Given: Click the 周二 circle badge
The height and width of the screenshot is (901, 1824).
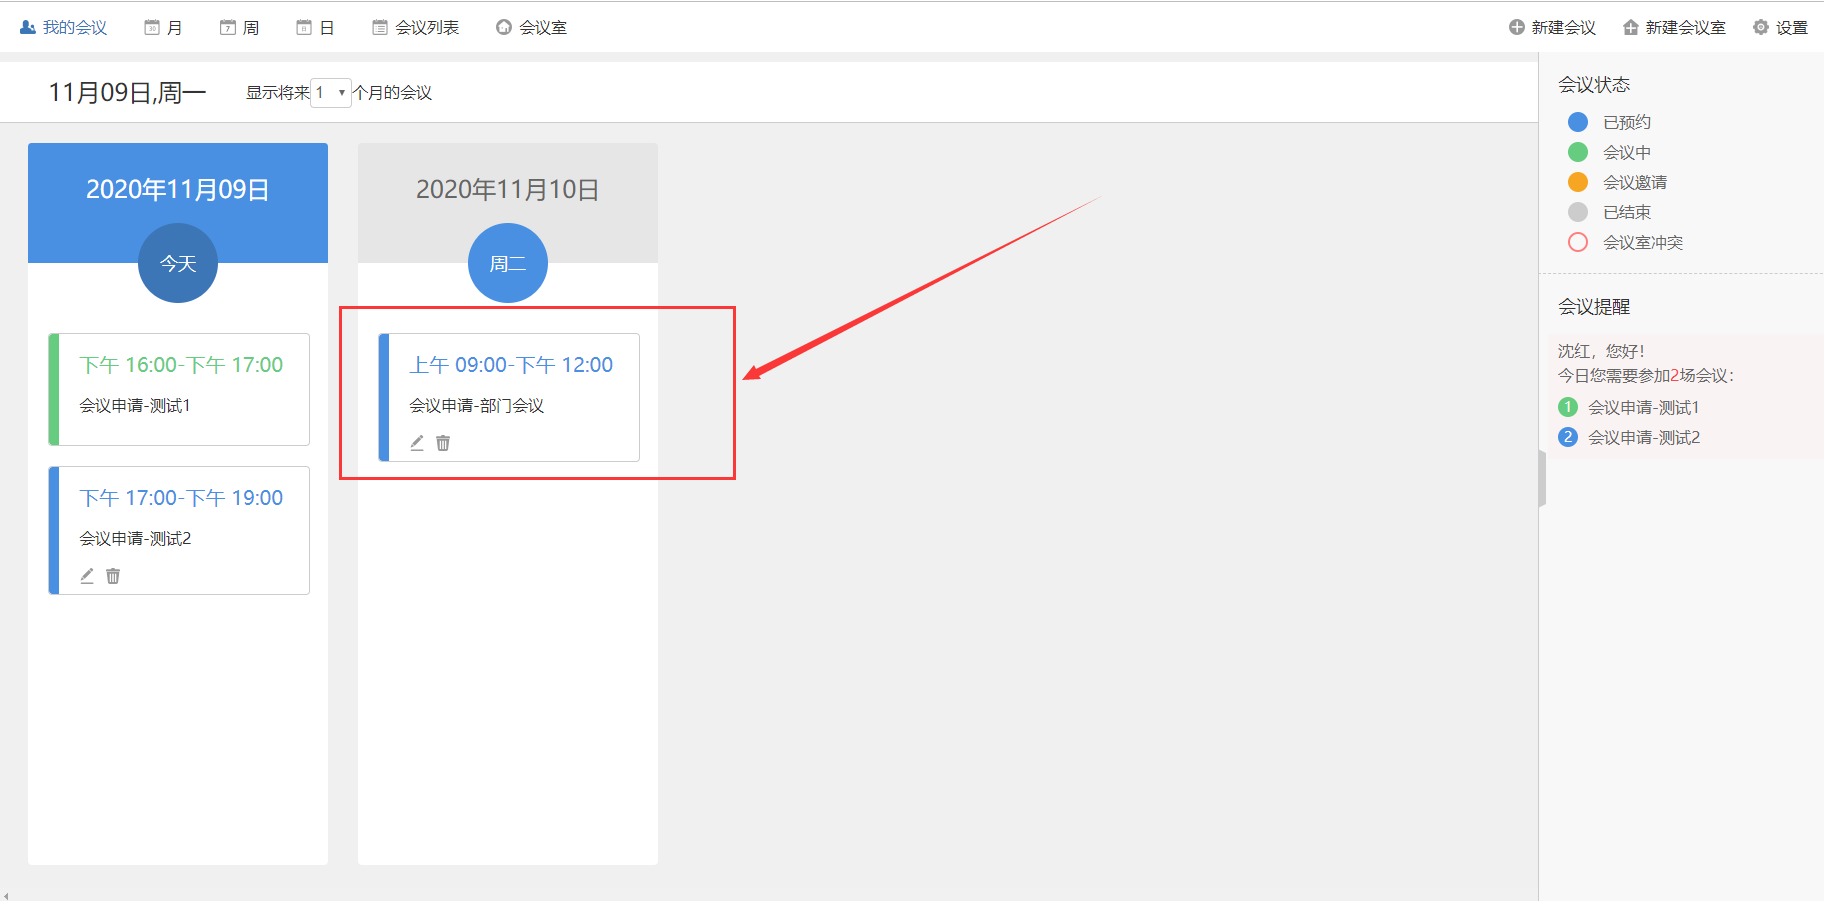Looking at the screenshot, I should (508, 263).
